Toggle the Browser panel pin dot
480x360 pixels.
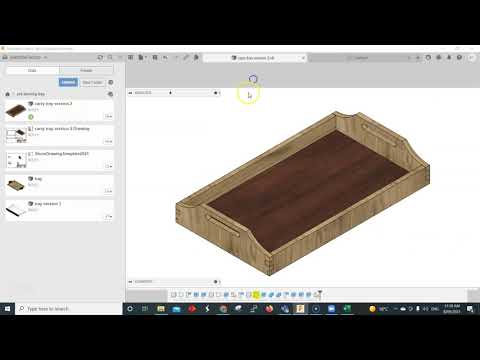click(x=215, y=93)
